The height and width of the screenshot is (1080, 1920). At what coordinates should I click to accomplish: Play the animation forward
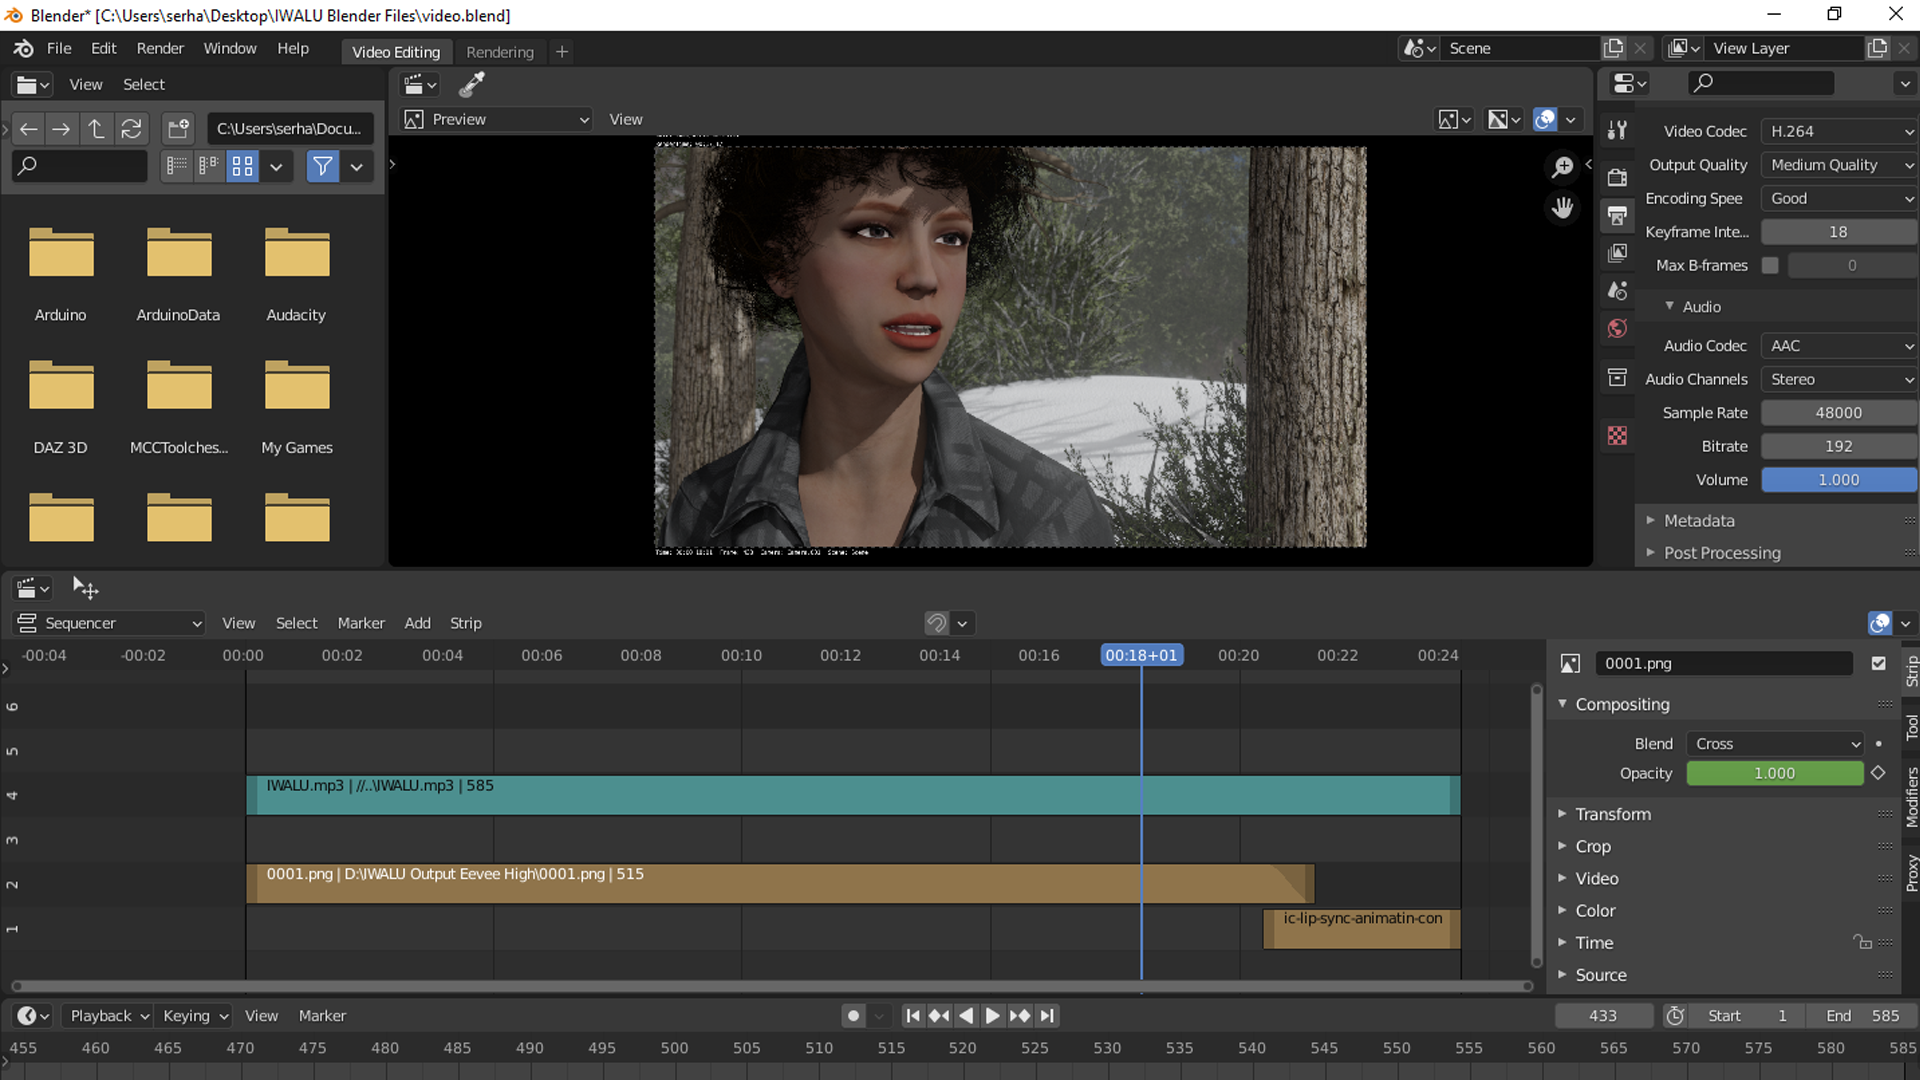coord(992,1016)
